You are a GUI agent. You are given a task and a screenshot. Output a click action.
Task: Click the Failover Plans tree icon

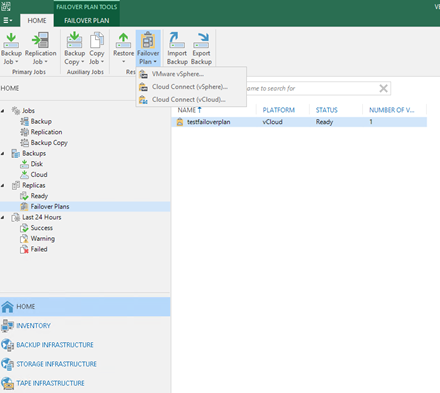click(24, 207)
